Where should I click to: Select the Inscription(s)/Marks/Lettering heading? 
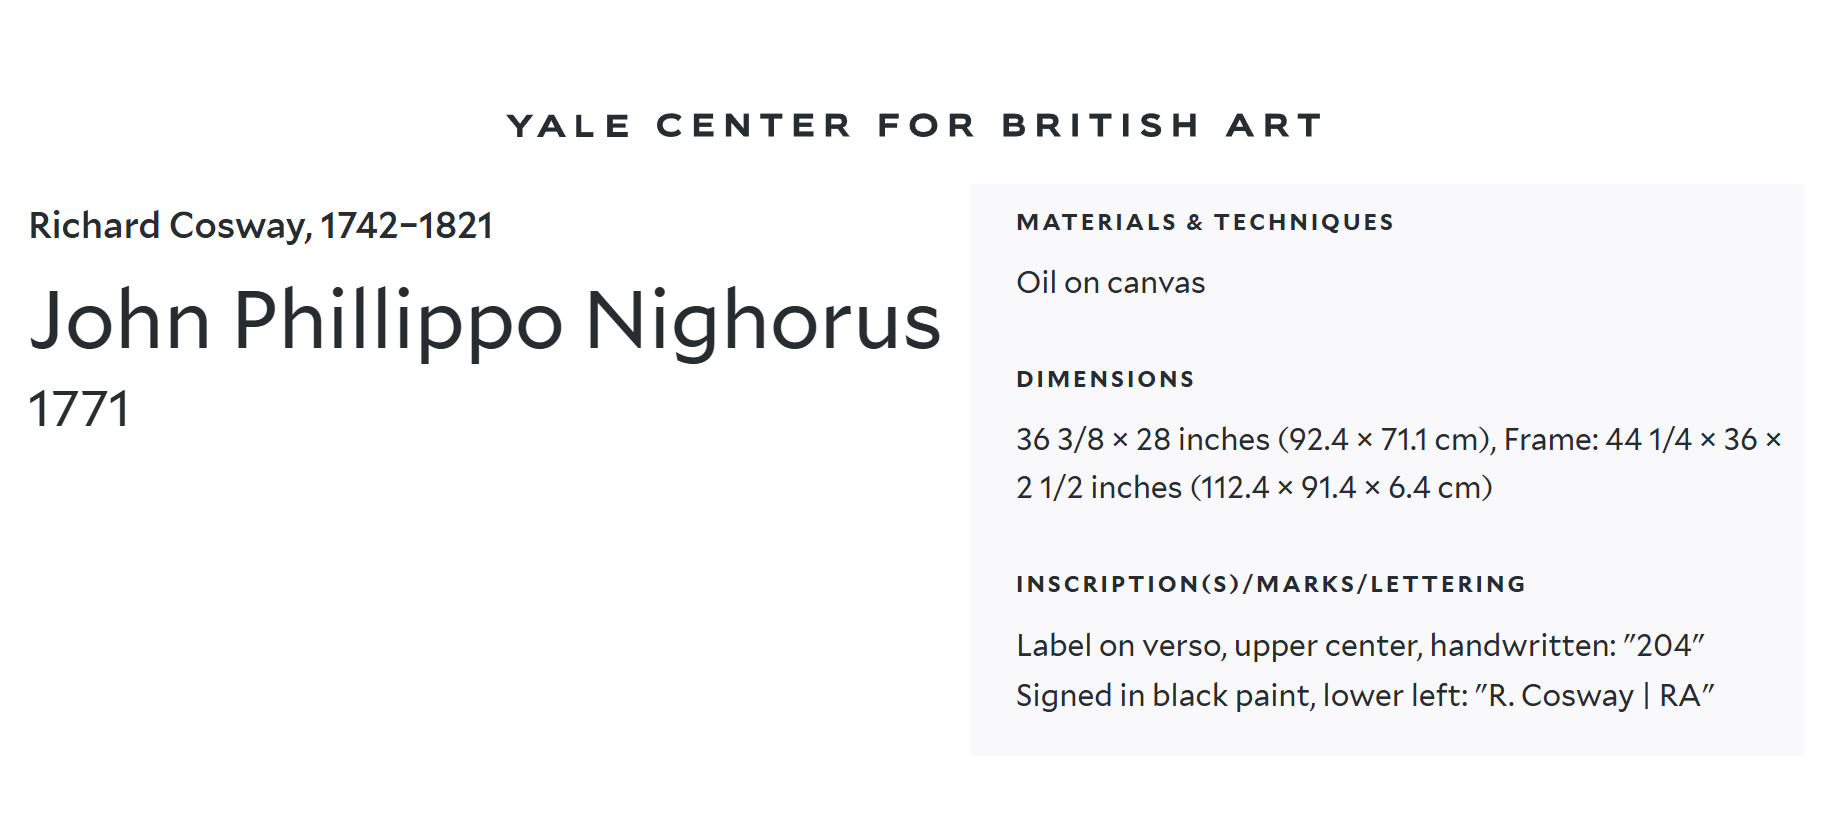tap(1270, 584)
